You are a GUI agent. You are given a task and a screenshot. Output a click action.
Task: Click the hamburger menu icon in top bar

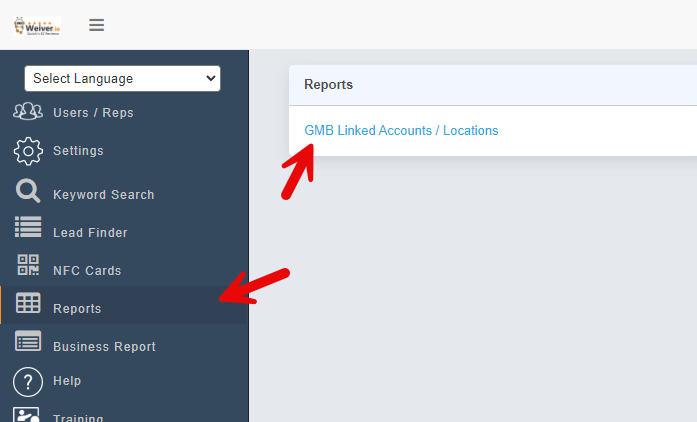[x=96, y=25]
